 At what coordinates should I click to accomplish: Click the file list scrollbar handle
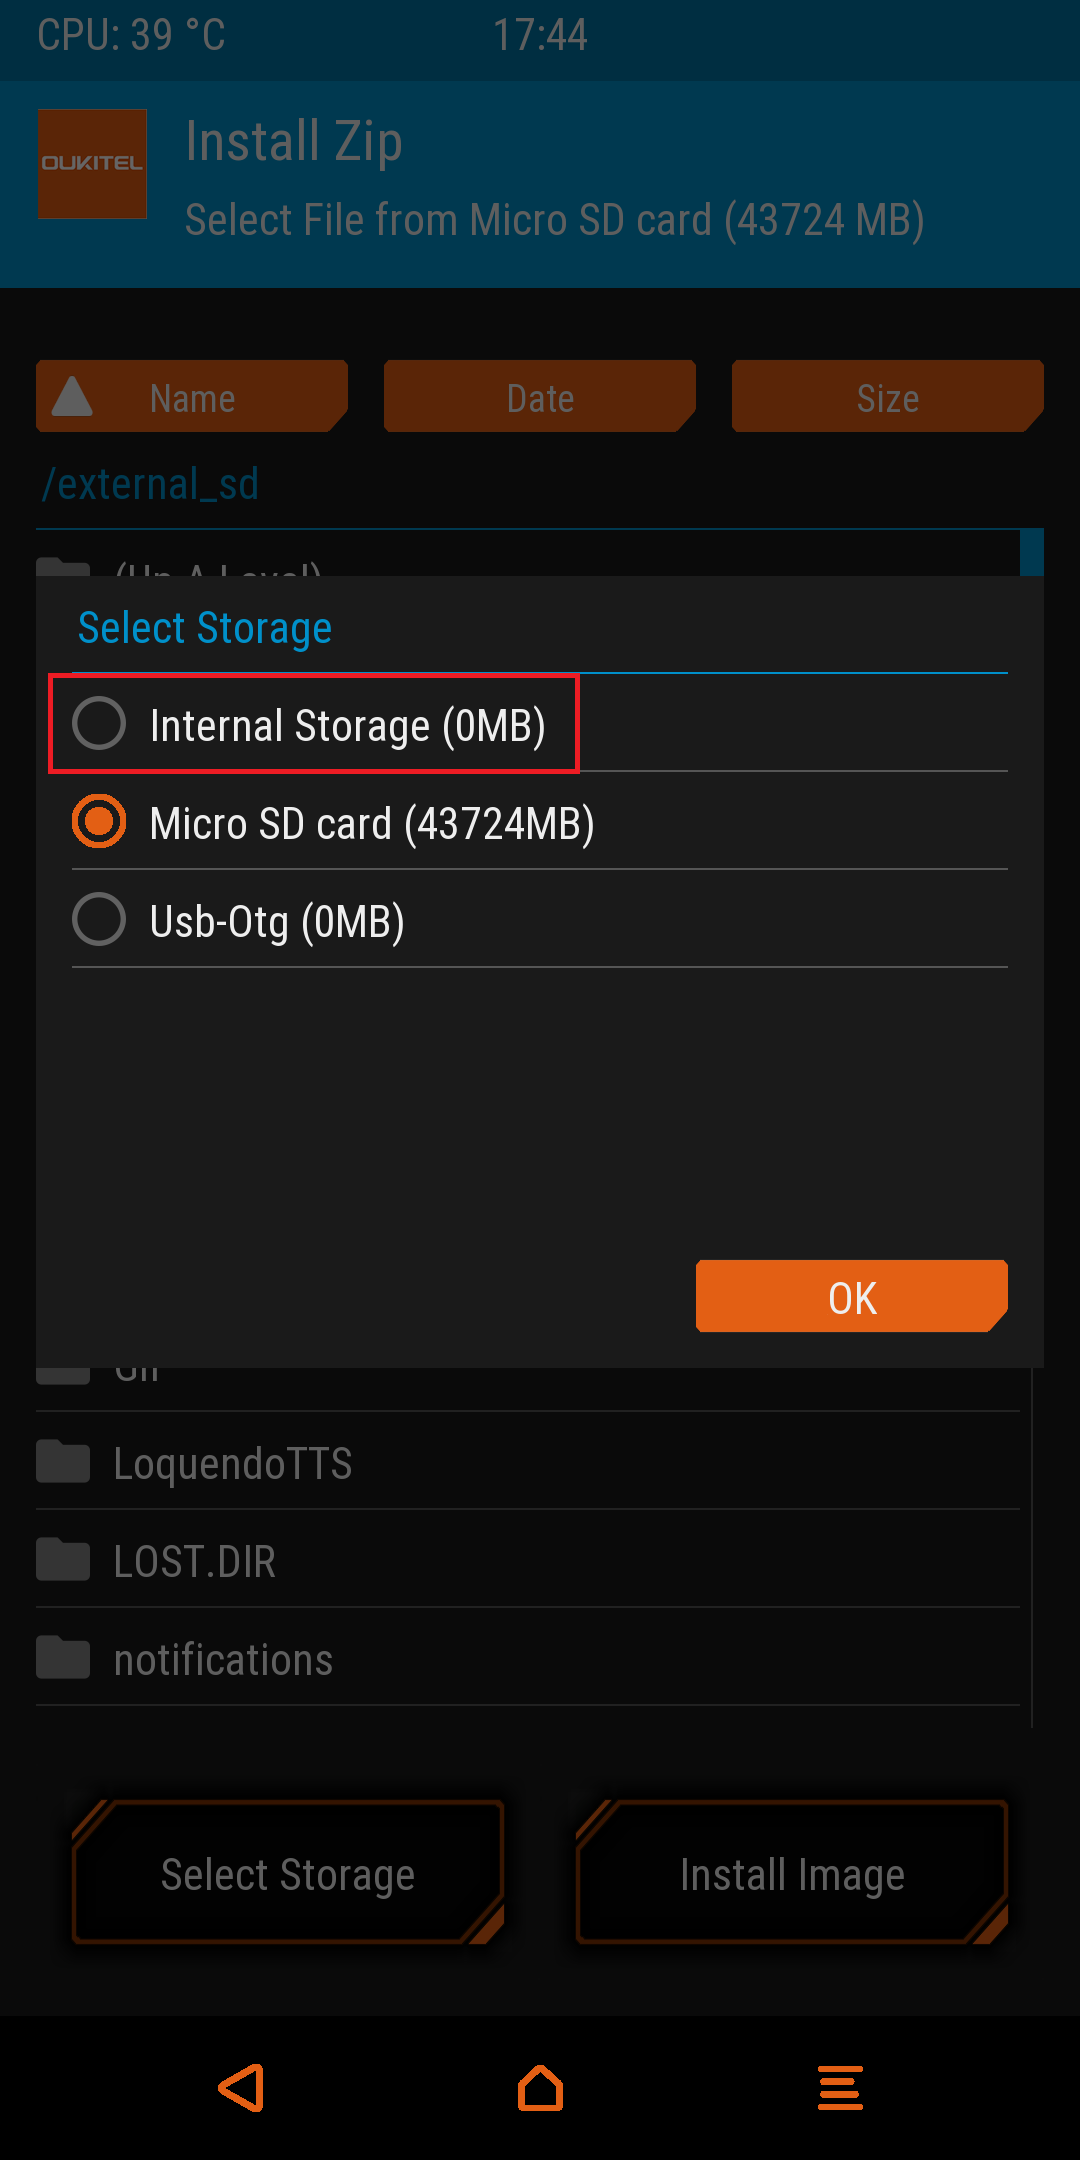click(x=1031, y=552)
